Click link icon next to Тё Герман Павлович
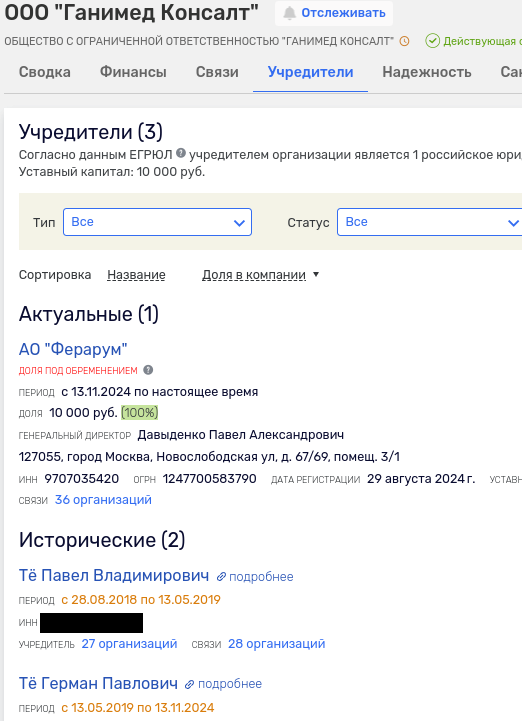The width and height of the screenshot is (522, 721). point(189,684)
